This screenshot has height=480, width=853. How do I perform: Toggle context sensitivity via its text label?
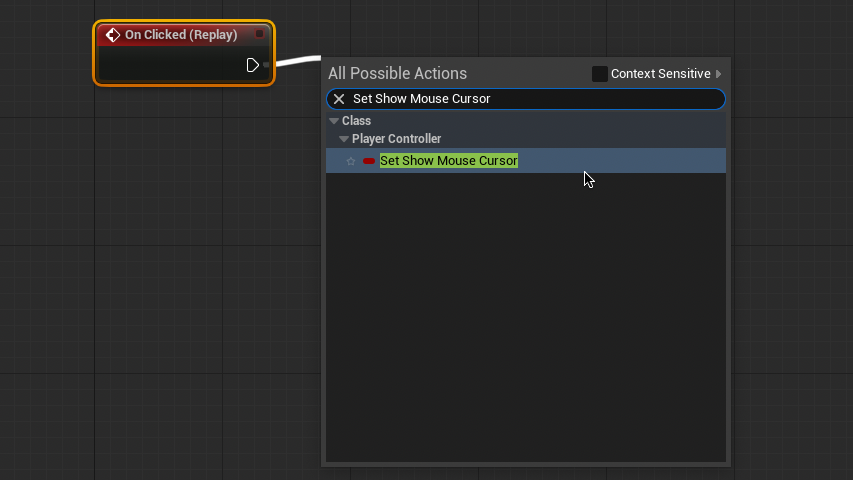pos(660,74)
